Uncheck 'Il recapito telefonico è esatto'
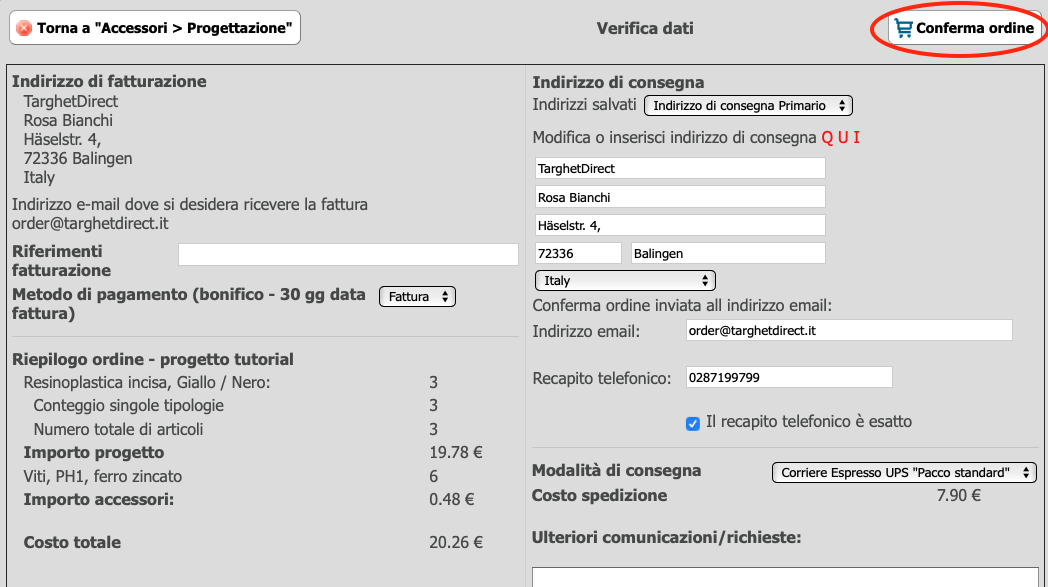Image resolution: width=1048 pixels, height=587 pixels. click(692, 423)
